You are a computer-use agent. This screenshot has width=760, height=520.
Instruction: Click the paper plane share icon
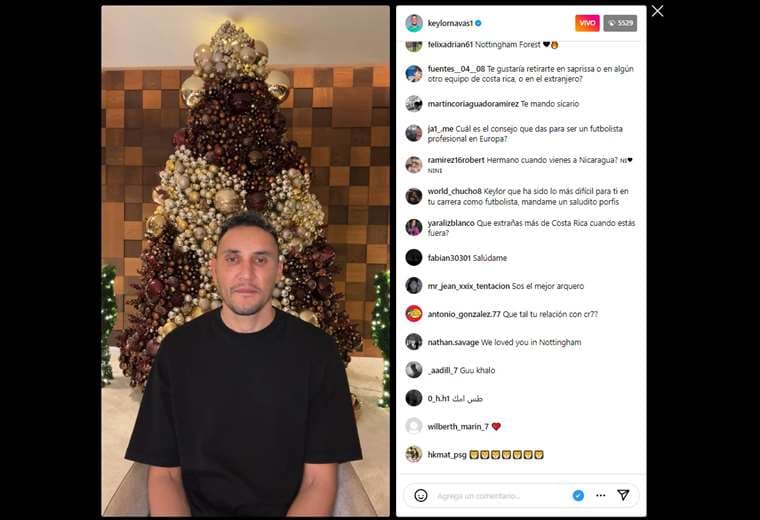point(623,495)
